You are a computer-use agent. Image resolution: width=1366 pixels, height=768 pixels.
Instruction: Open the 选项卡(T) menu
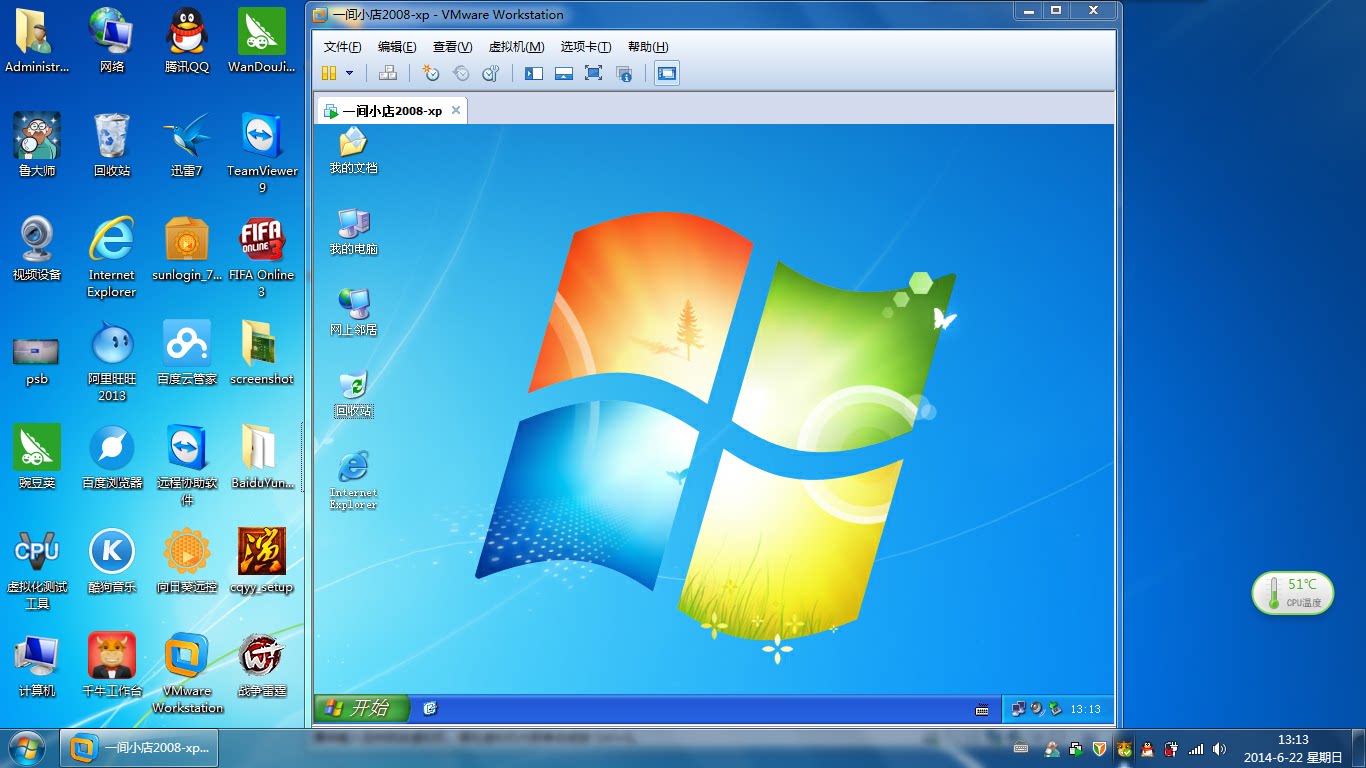tap(588, 46)
